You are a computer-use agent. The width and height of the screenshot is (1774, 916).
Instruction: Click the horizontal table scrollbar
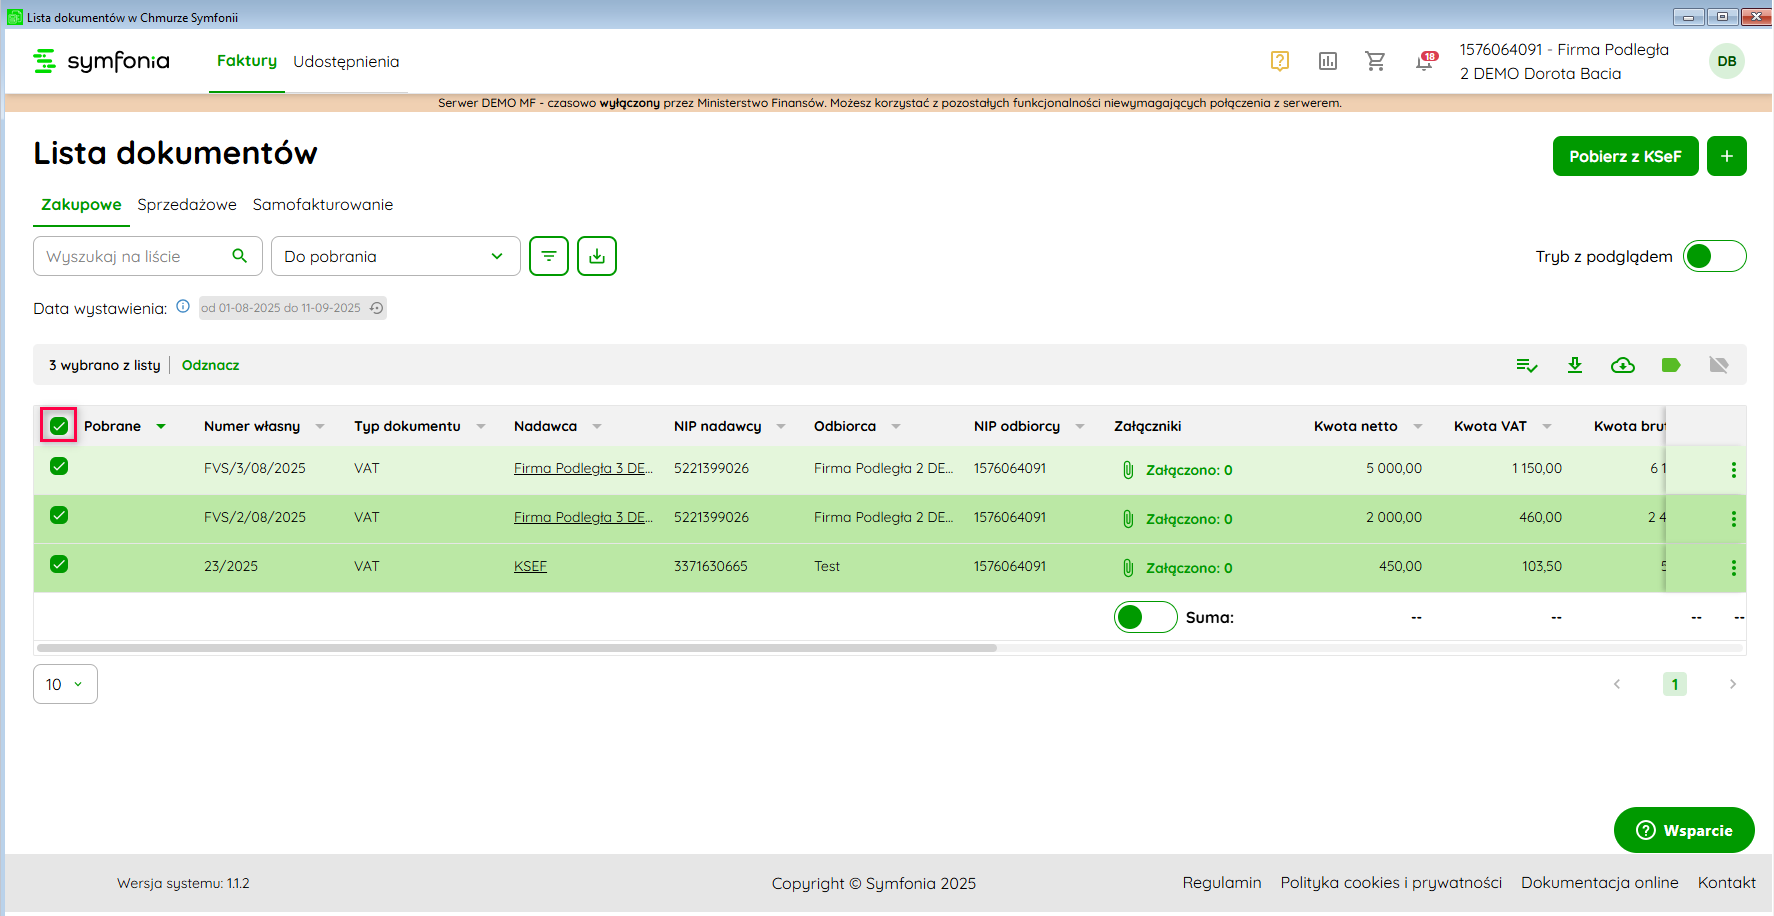(517, 648)
